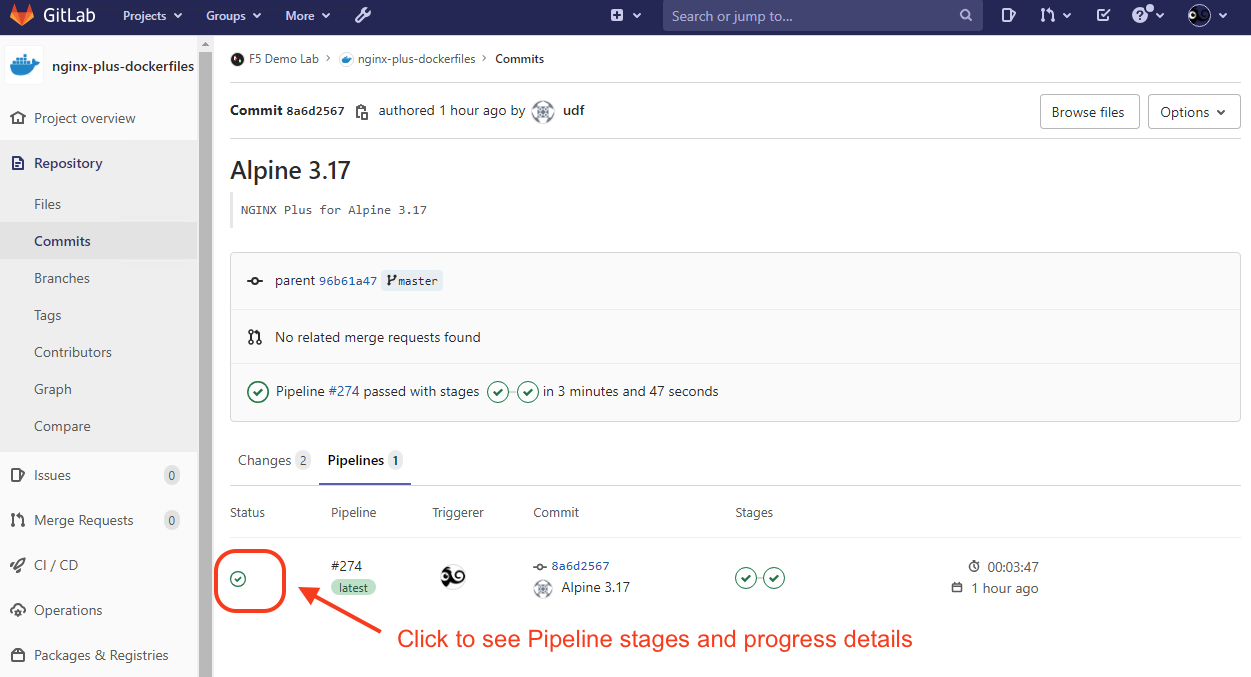Screen dimensions: 1251x677
Task: Click the second stage icon in pipeline summary
Action: [528, 392]
